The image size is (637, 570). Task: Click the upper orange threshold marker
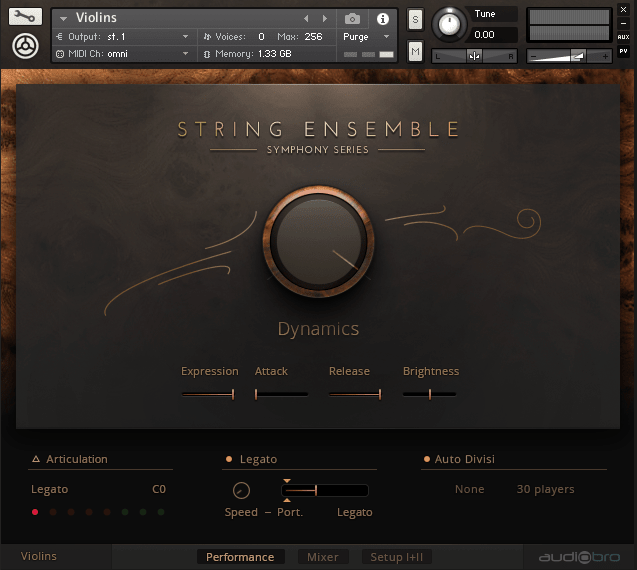pyautogui.click(x=287, y=481)
